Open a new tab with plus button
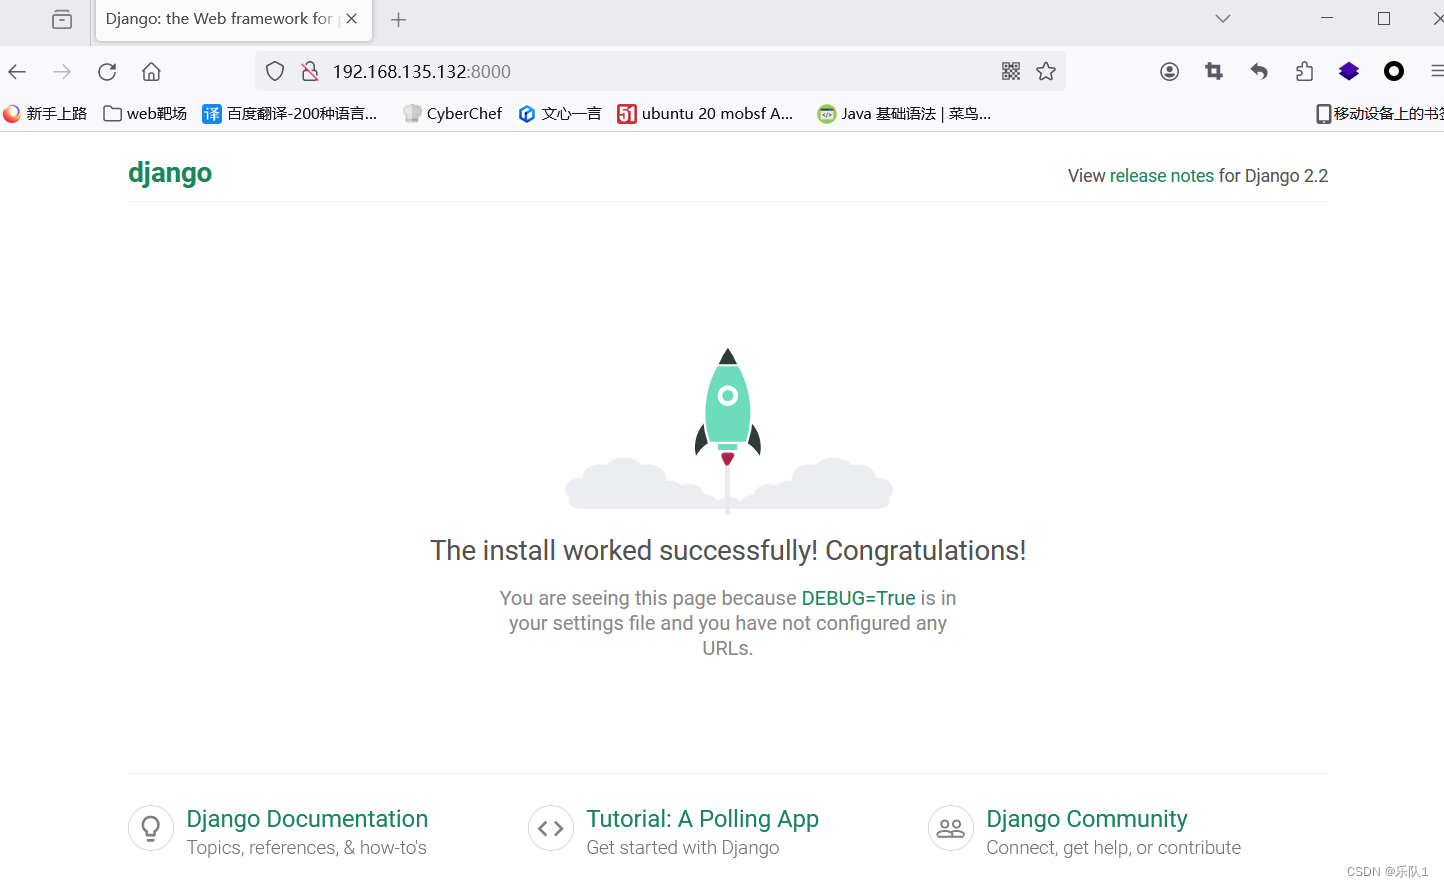The image size is (1444, 887). (x=399, y=20)
